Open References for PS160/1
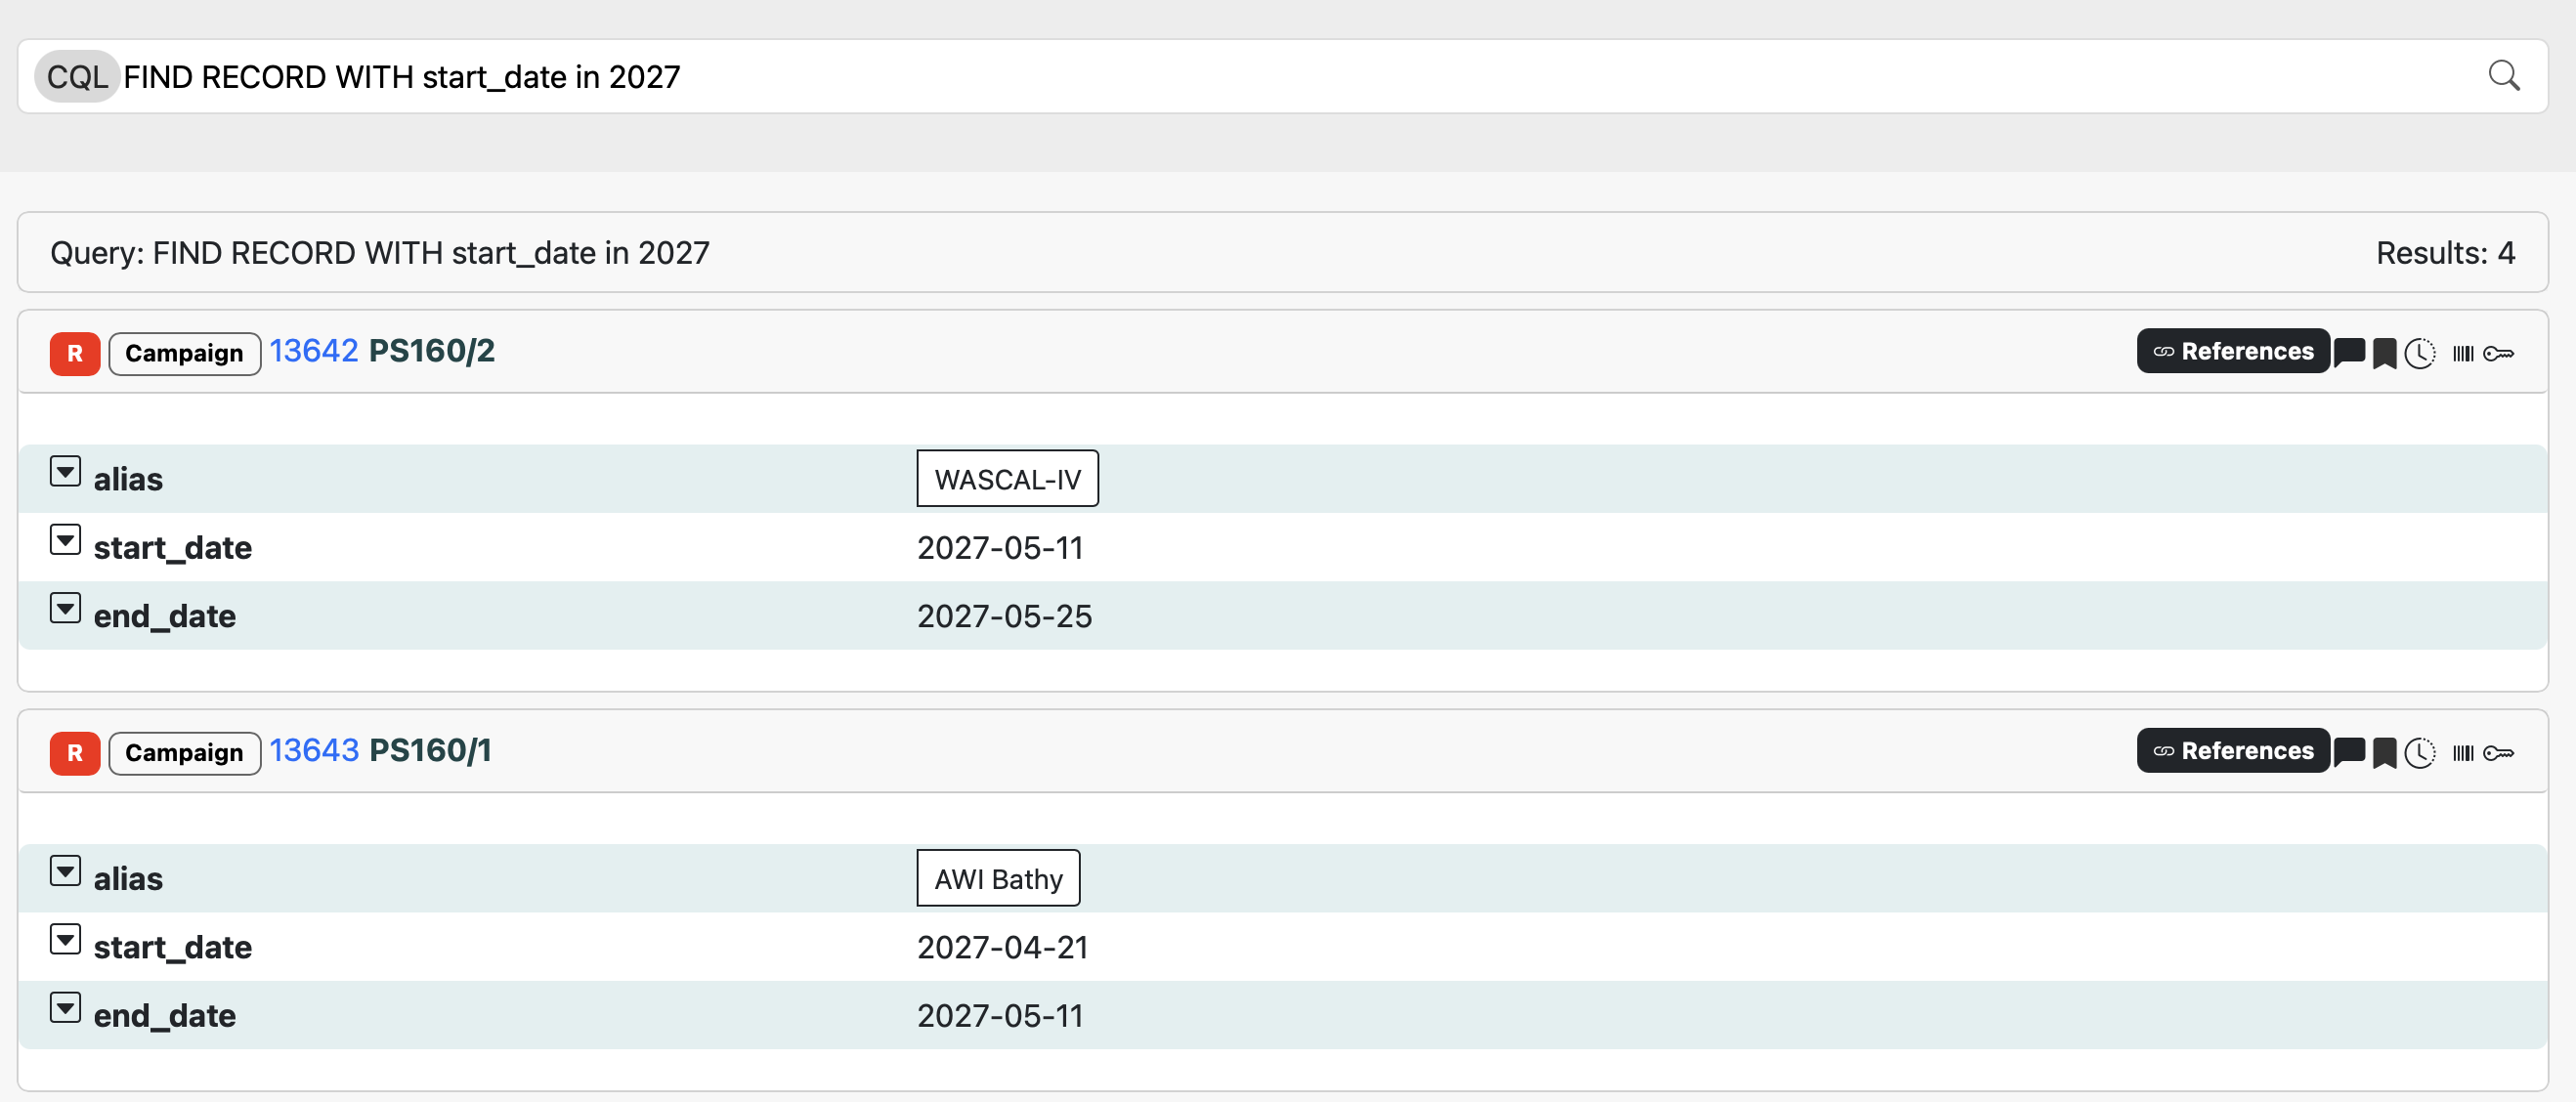The height and width of the screenshot is (1102, 2576). click(x=2232, y=750)
